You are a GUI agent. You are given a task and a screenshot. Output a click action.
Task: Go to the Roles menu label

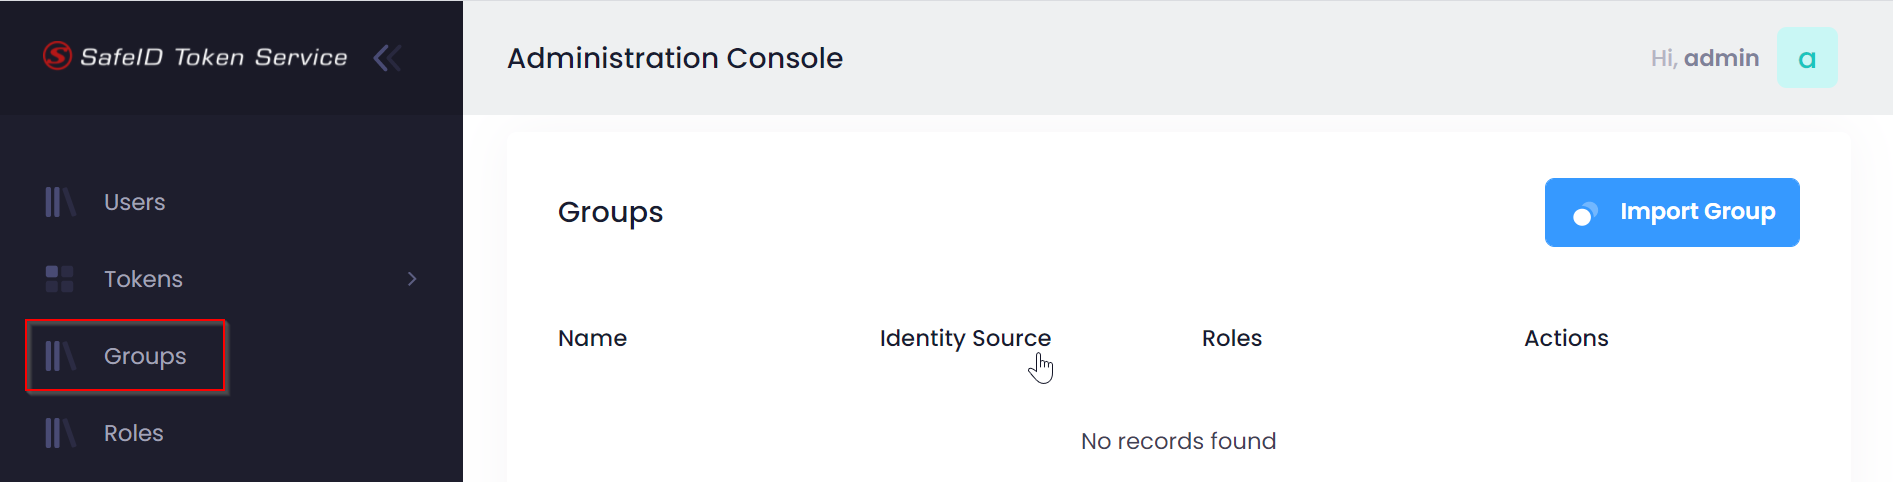(133, 433)
